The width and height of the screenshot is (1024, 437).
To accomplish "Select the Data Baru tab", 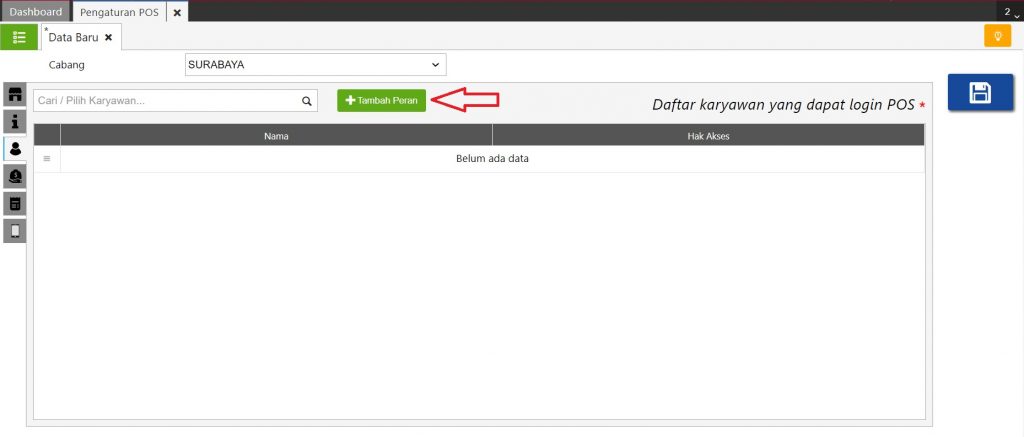I will tap(75, 37).
